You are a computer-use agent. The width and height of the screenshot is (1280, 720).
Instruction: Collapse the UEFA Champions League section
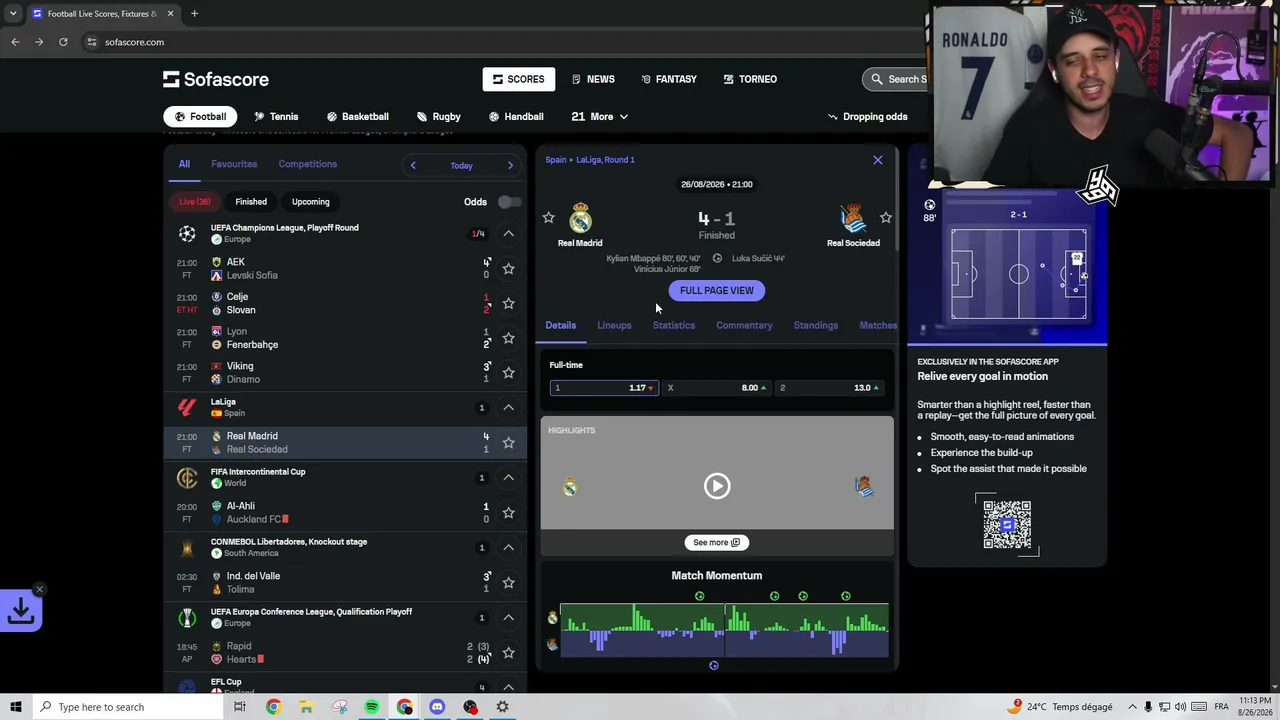pos(508,234)
